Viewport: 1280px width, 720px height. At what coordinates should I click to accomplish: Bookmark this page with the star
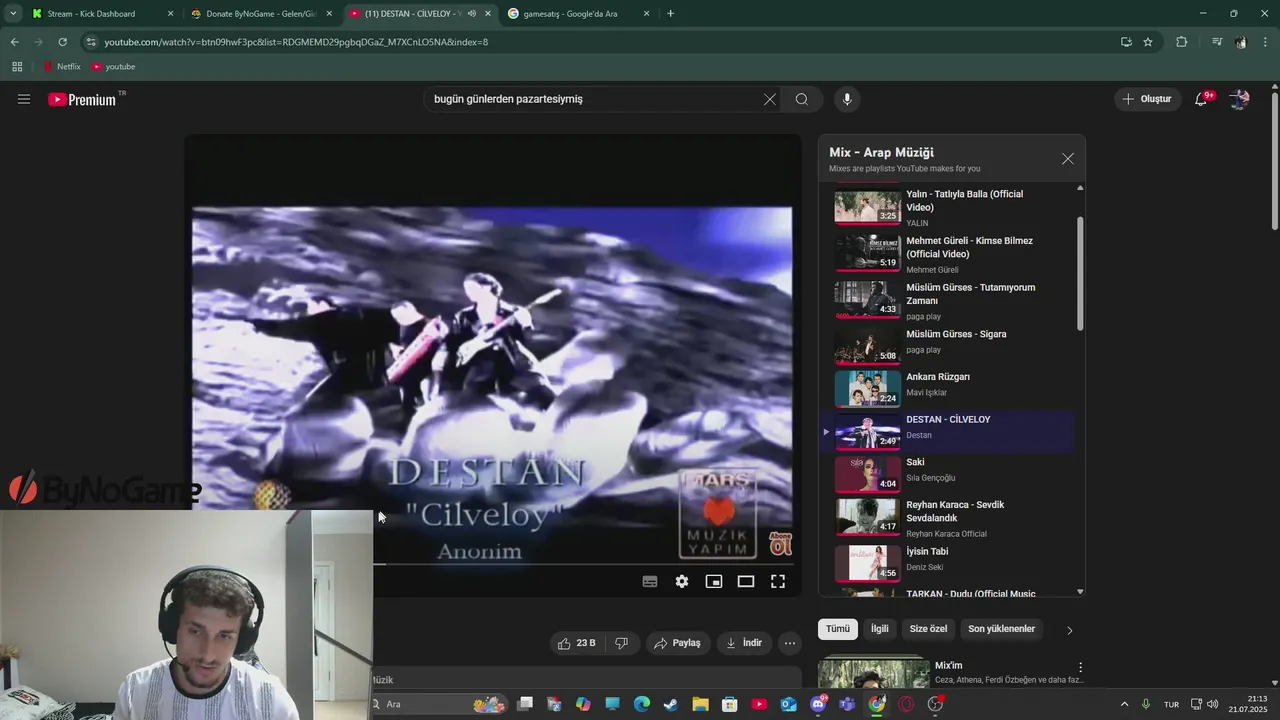[1148, 42]
